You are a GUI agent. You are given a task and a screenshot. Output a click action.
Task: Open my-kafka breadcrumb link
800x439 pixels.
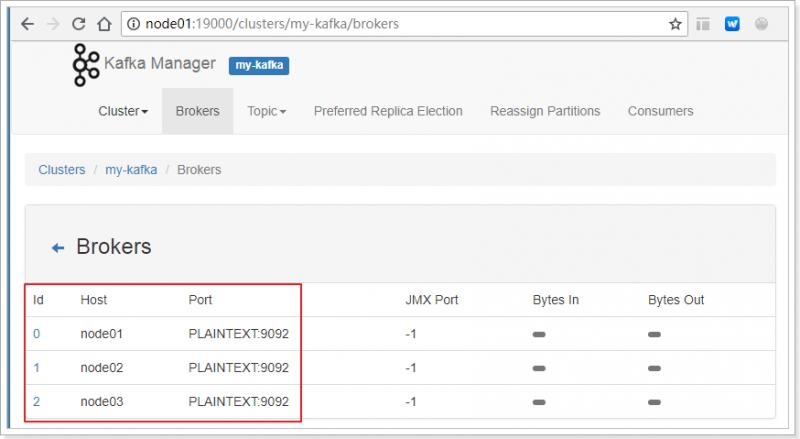[131, 170]
